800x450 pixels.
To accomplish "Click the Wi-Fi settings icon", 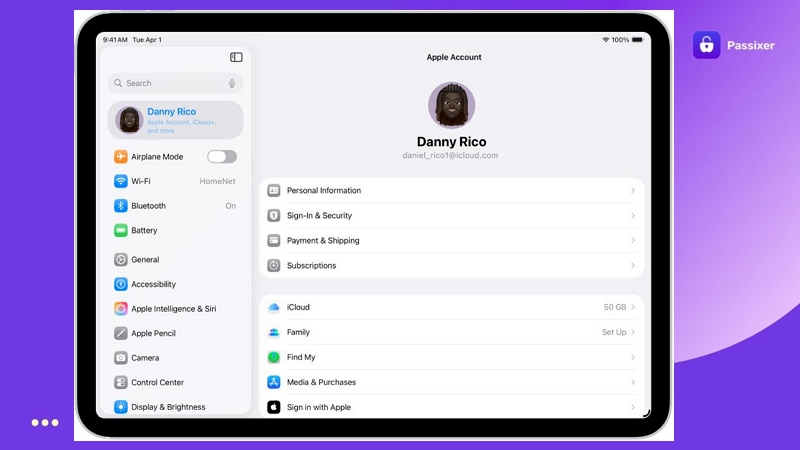I will [x=120, y=181].
